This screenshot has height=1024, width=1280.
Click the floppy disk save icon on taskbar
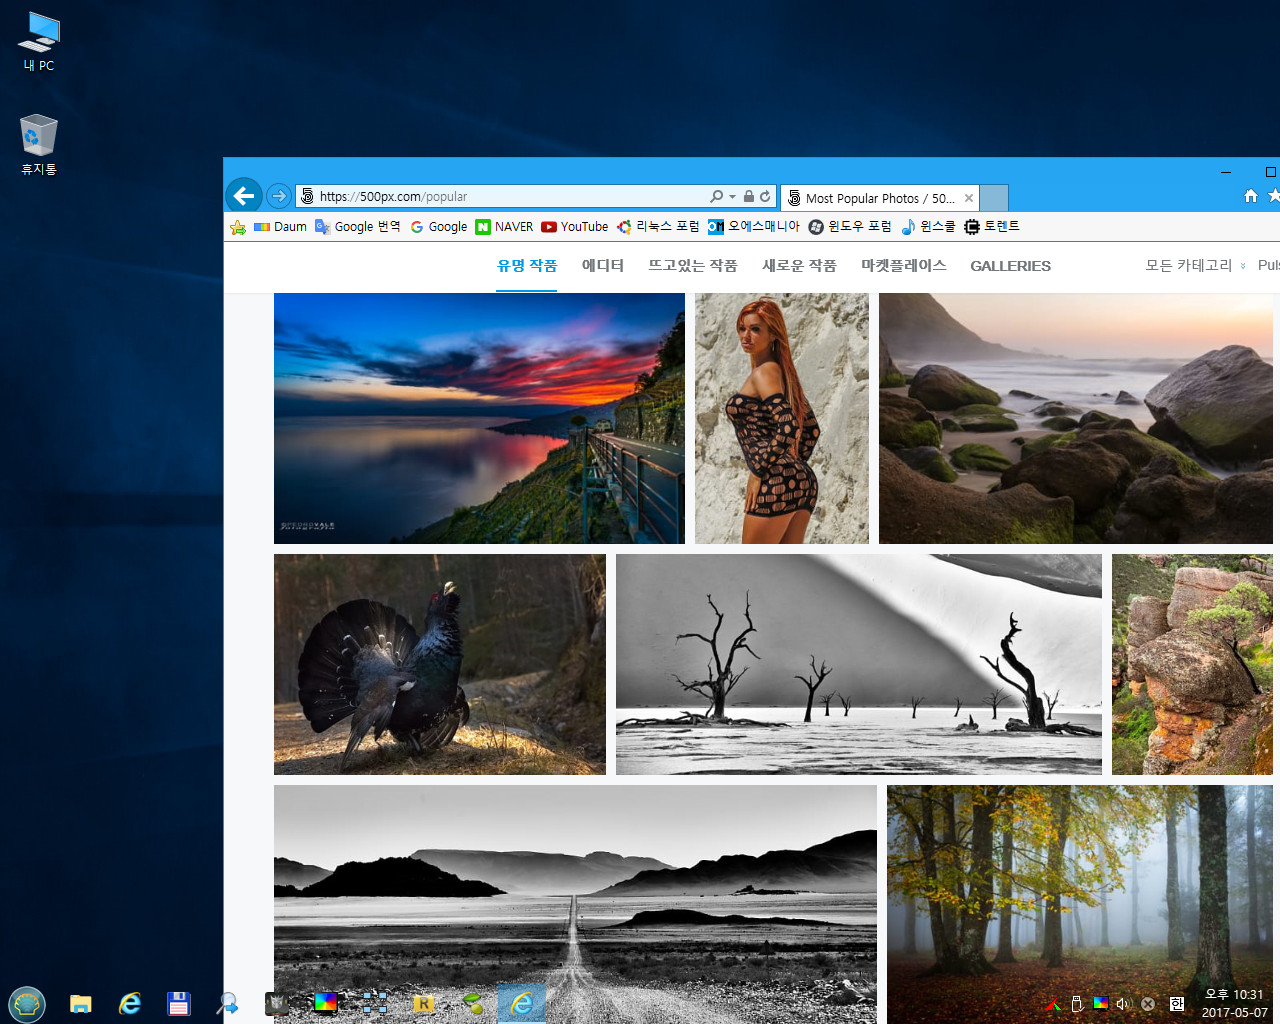pyautogui.click(x=179, y=1004)
